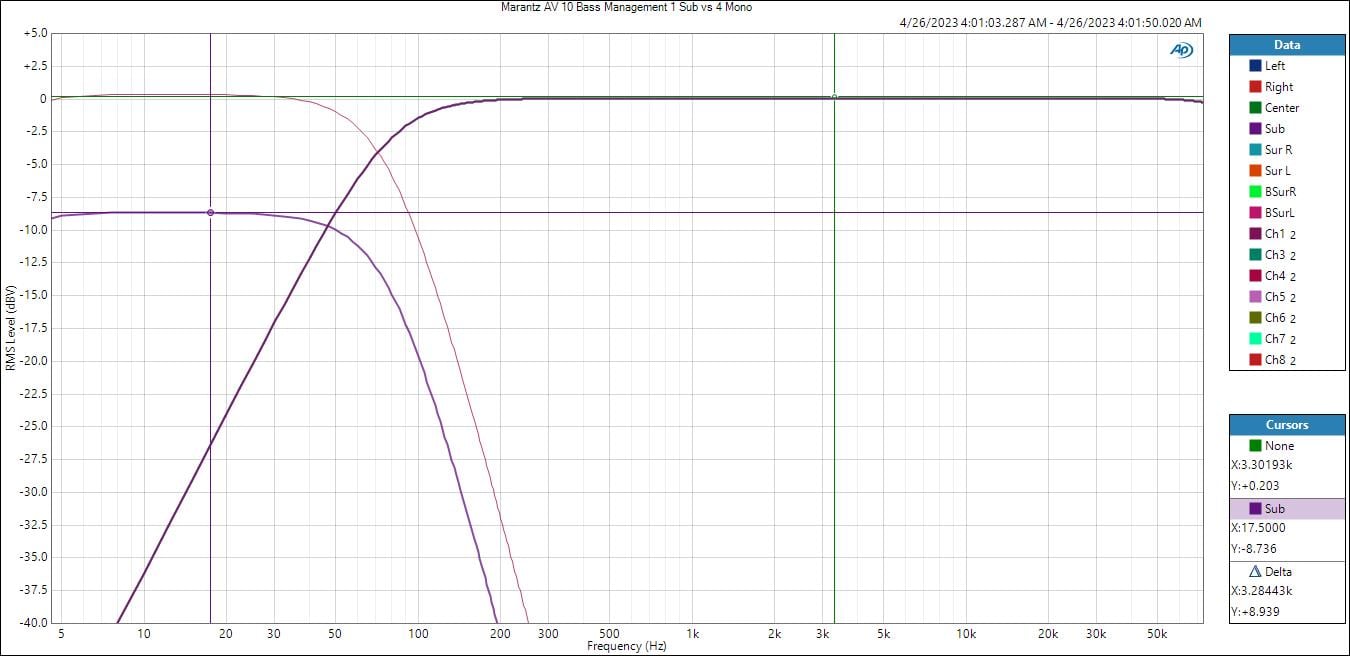Click the graph title Marantz AV 10 Bass Management

pos(626,7)
